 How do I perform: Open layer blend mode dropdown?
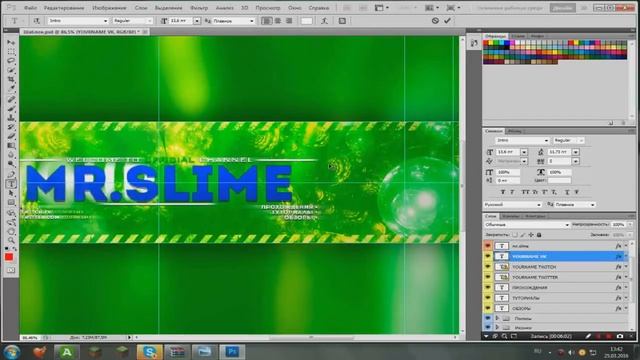[527, 224]
